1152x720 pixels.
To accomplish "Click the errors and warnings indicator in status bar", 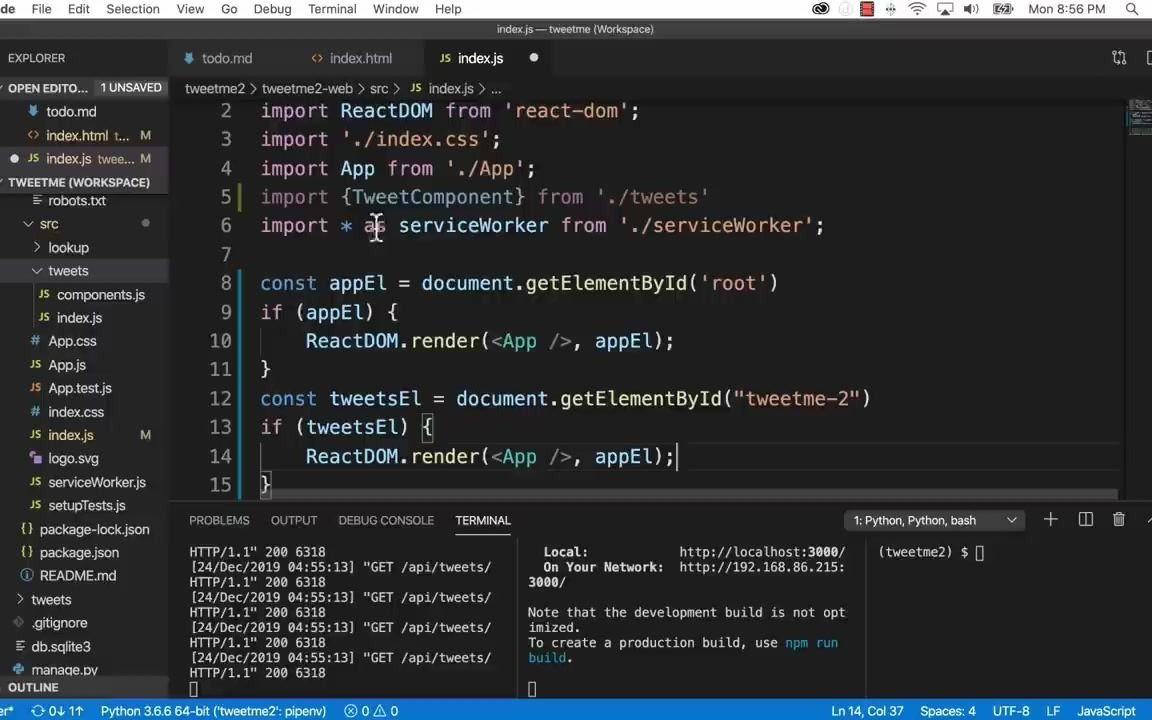I will coord(370,711).
